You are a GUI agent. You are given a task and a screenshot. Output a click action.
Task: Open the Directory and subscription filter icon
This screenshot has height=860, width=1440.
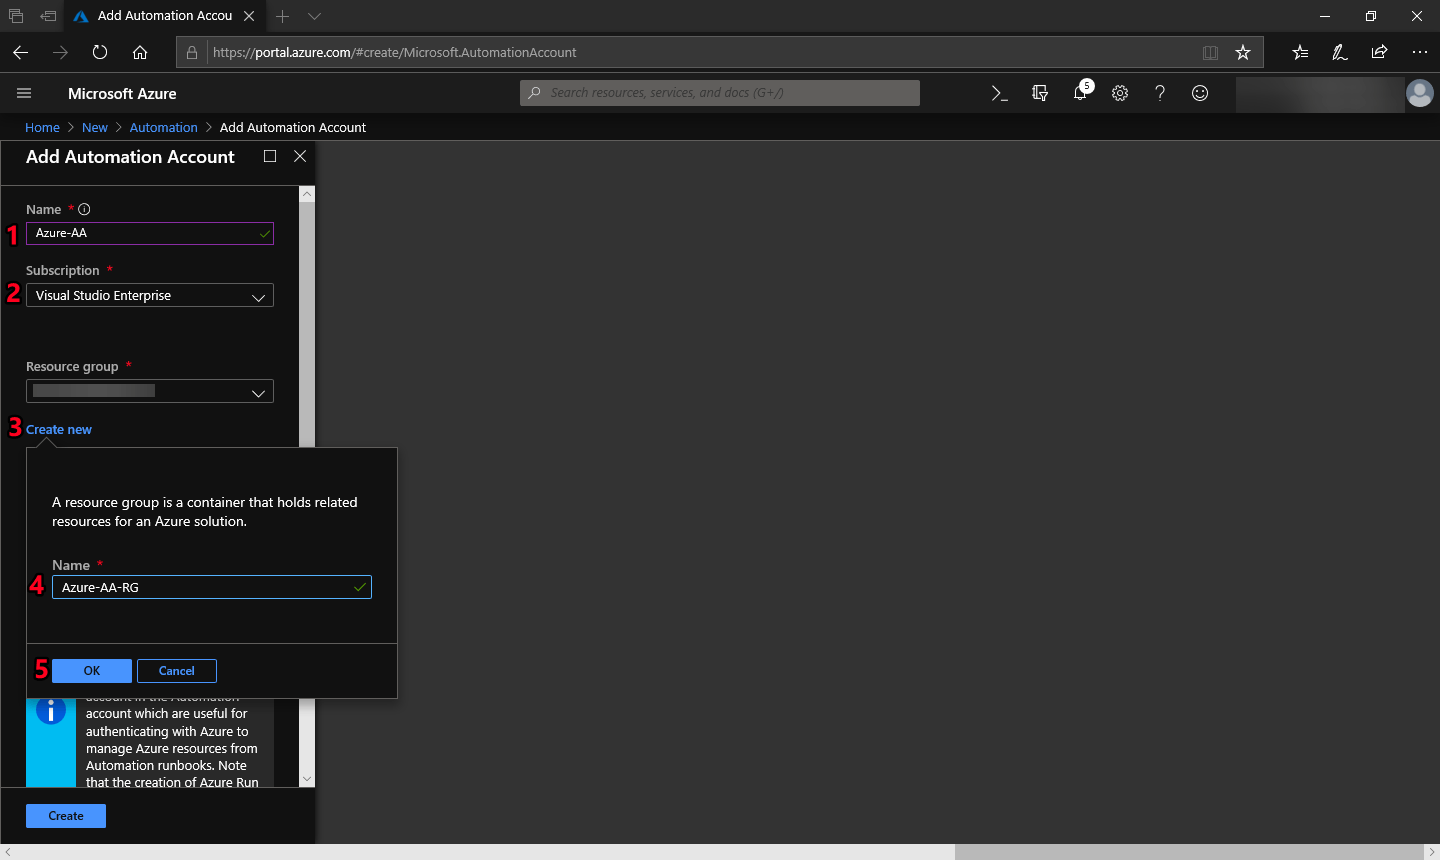pyautogui.click(x=1040, y=93)
